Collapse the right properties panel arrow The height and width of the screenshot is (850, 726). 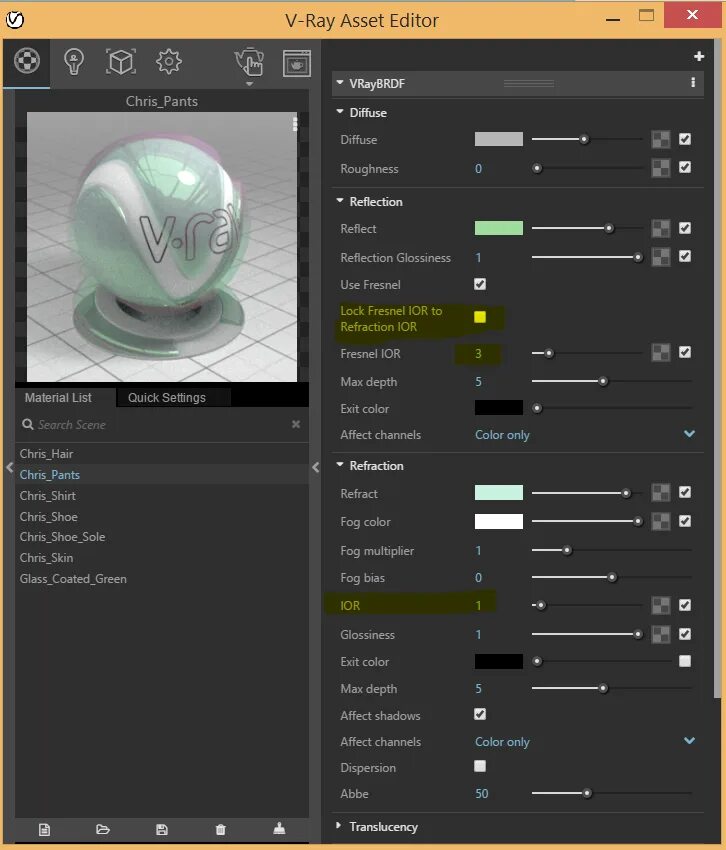click(x=316, y=467)
